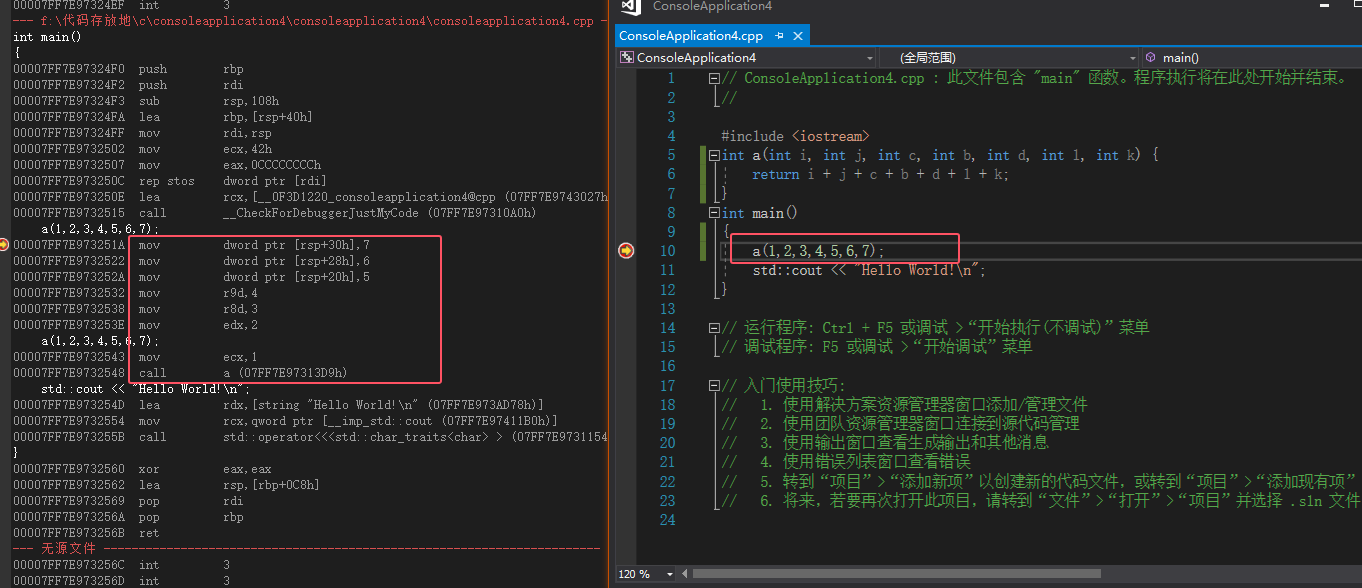
Task: Click the a(1,2,3,4,5,6,7); call in editor
Action: [819, 251]
